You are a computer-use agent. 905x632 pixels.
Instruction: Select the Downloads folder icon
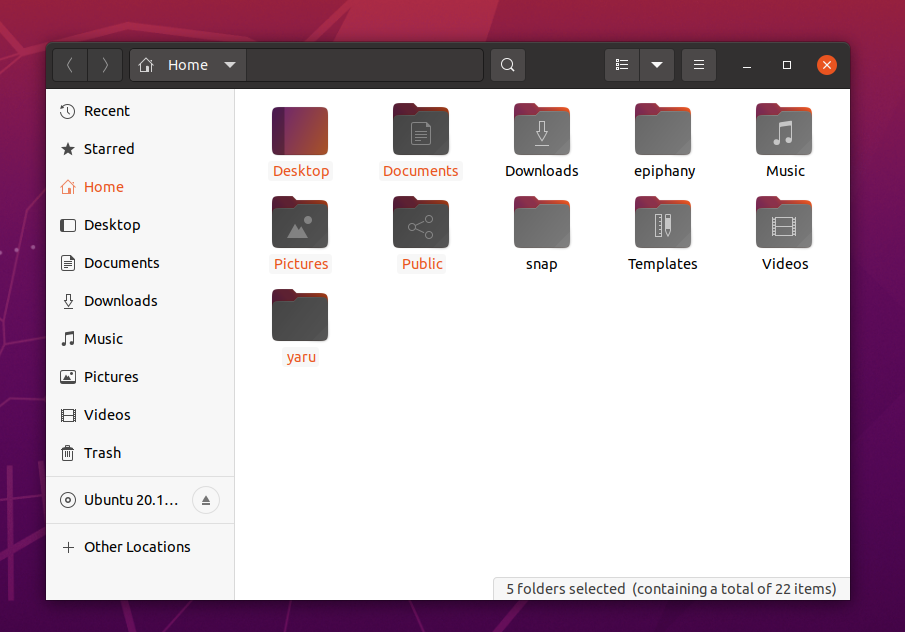(x=542, y=129)
